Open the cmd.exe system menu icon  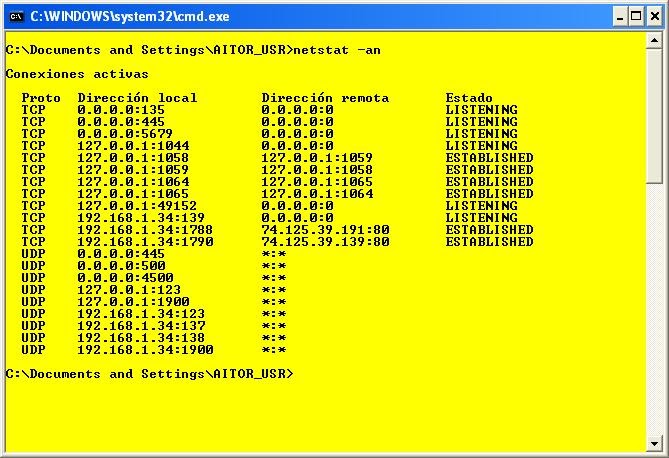(x=16, y=17)
